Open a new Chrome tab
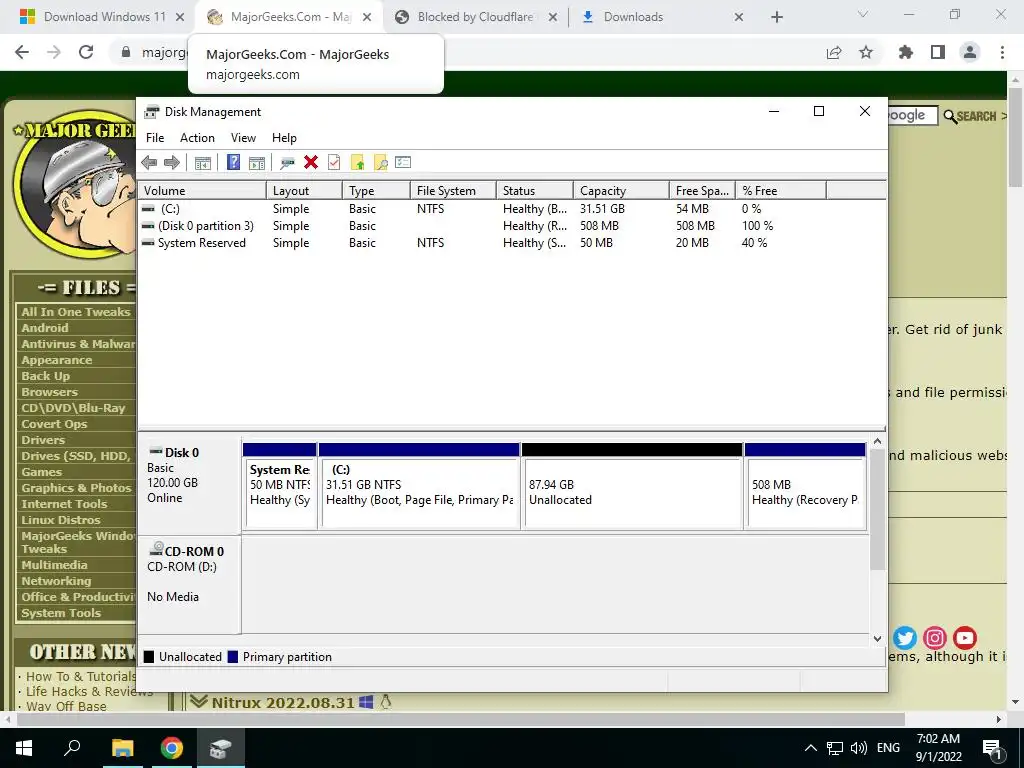 tap(776, 18)
